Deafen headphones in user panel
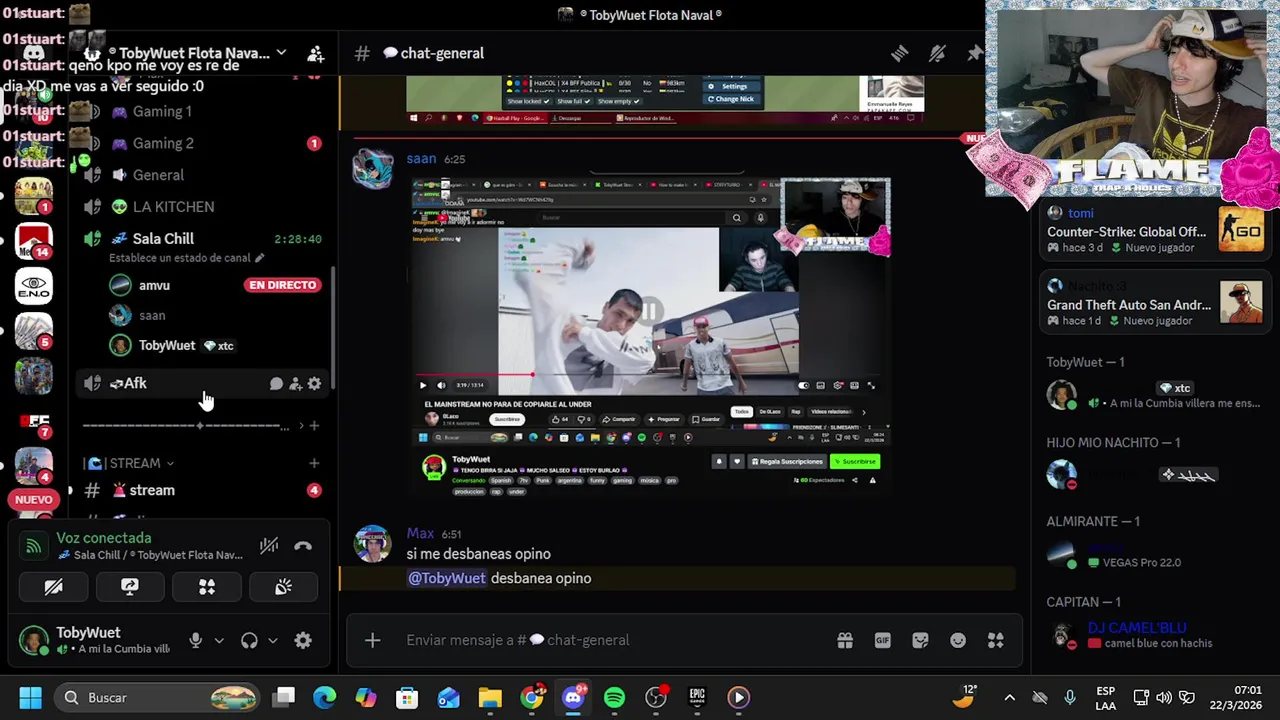Screen dimensions: 1280x720 click(x=249, y=641)
